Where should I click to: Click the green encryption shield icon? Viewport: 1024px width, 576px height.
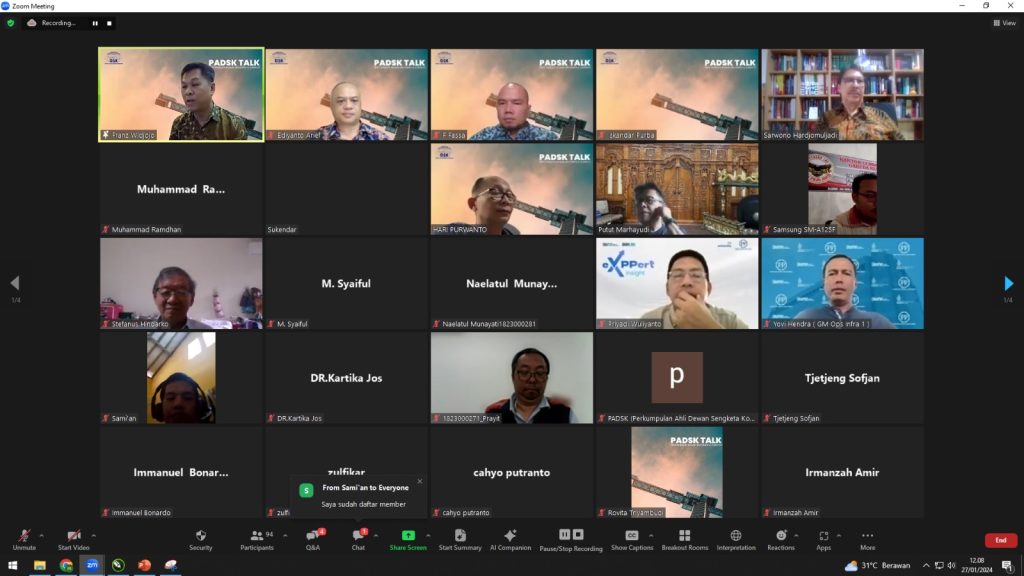point(10,23)
